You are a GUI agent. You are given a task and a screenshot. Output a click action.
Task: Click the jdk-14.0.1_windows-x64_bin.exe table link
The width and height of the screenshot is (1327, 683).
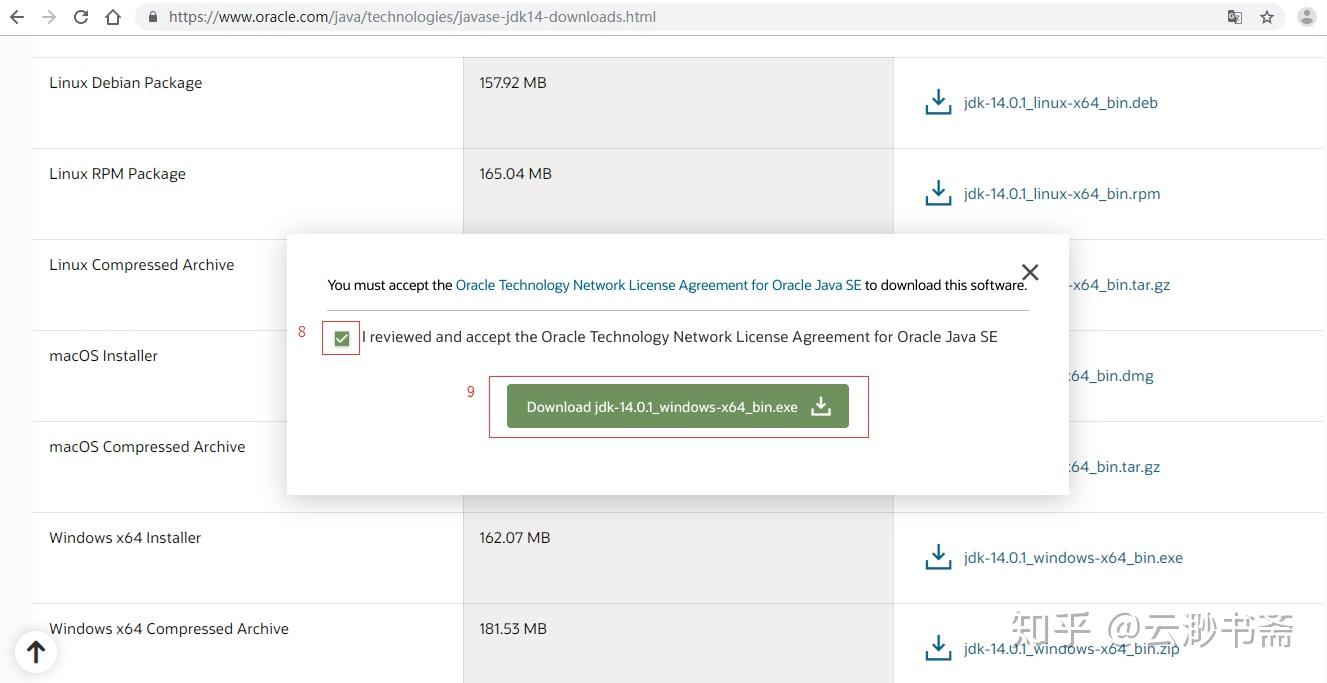pyautogui.click(x=1073, y=558)
